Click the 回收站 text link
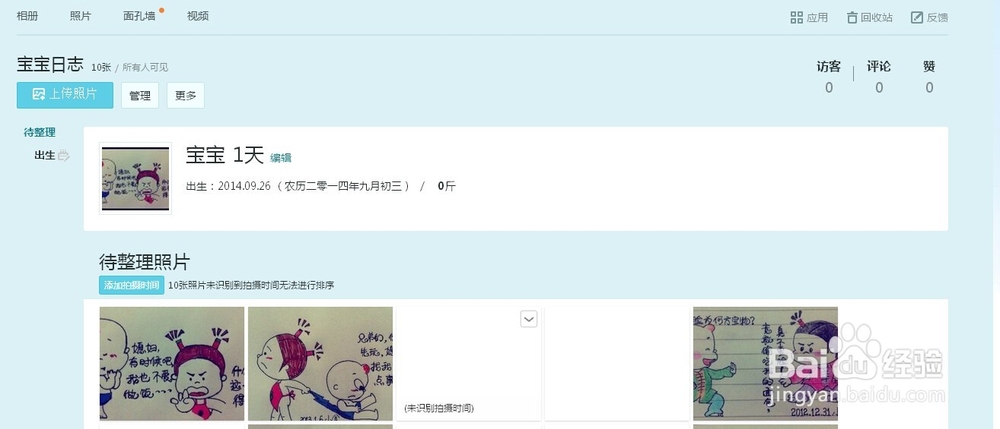Viewport: 1000px width, 429px height. [876, 18]
